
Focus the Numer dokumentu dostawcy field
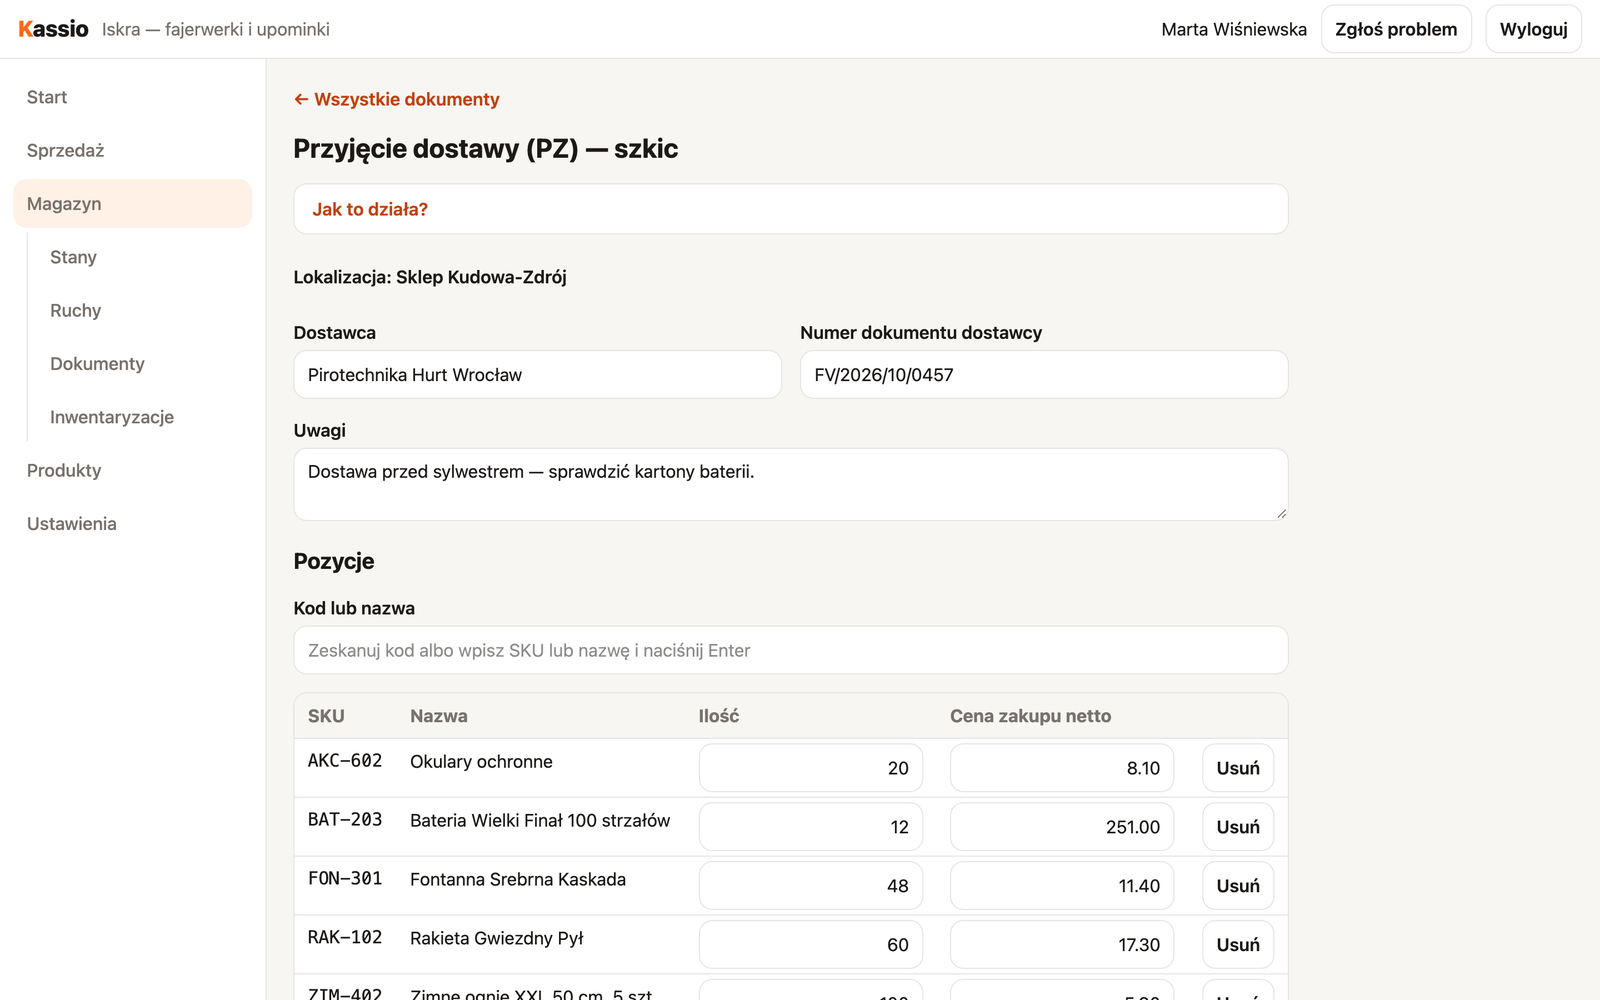pos(1044,375)
